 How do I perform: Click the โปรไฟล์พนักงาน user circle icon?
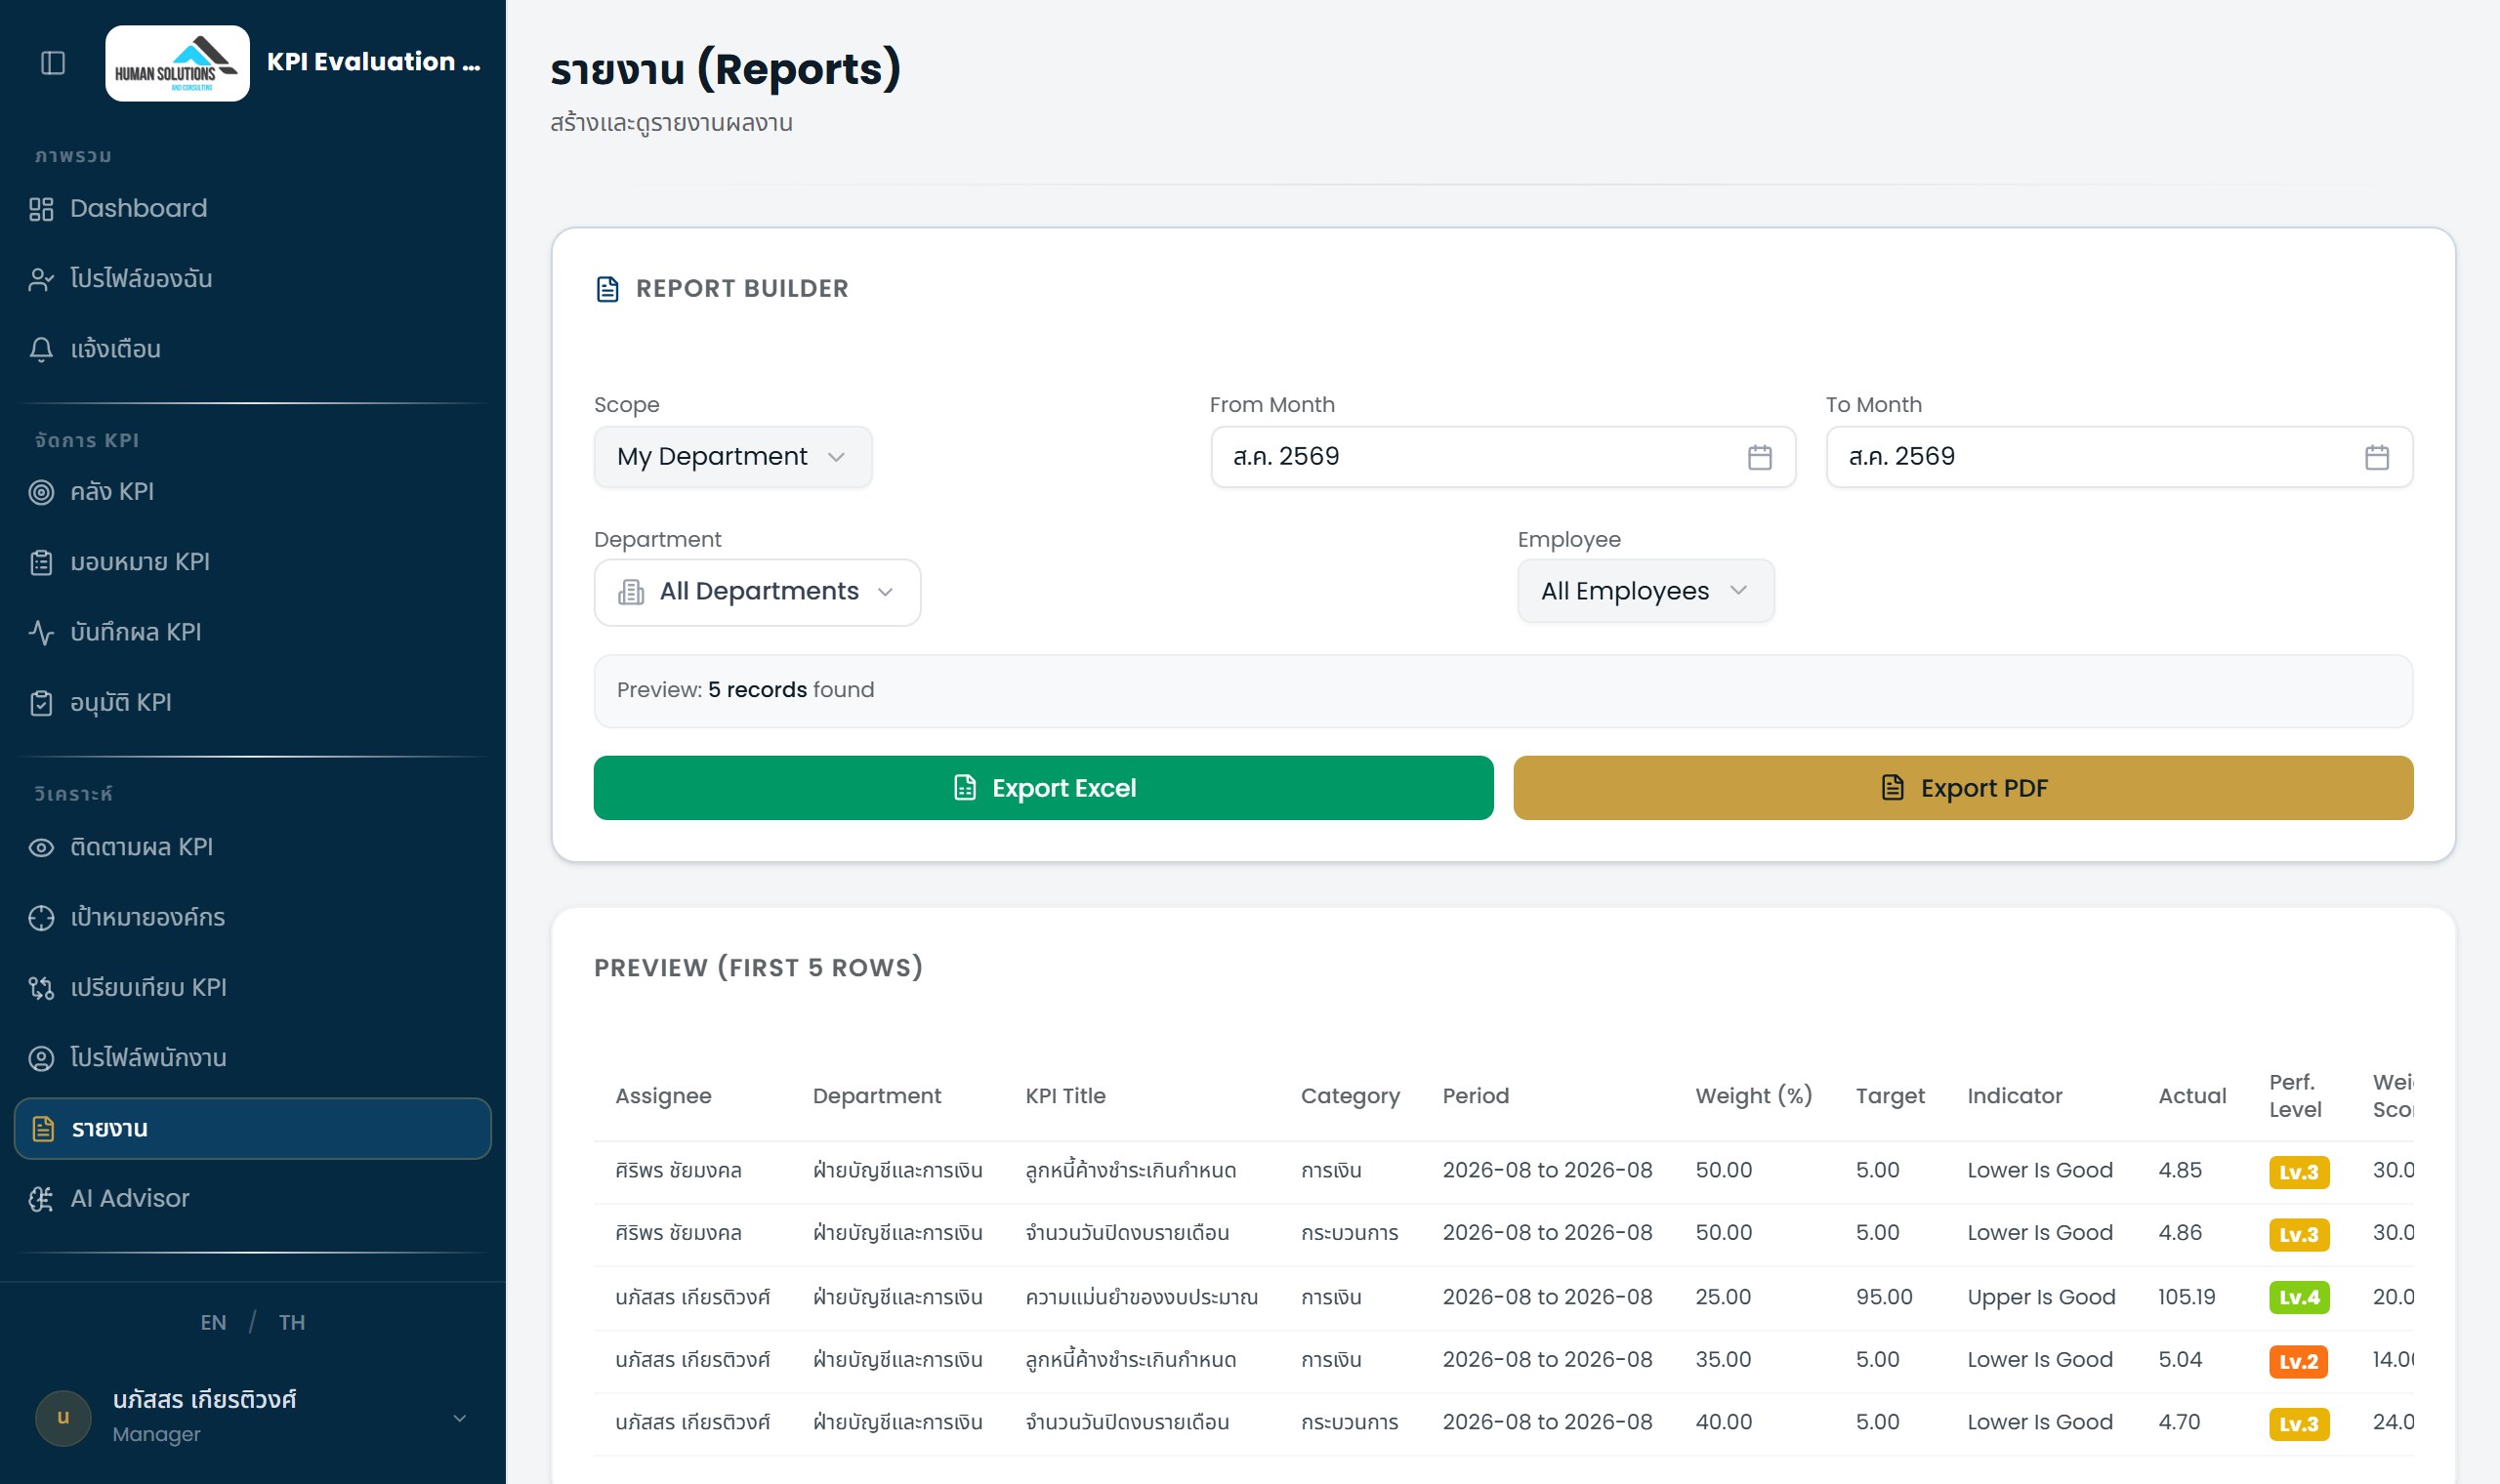click(x=41, y=1058)
